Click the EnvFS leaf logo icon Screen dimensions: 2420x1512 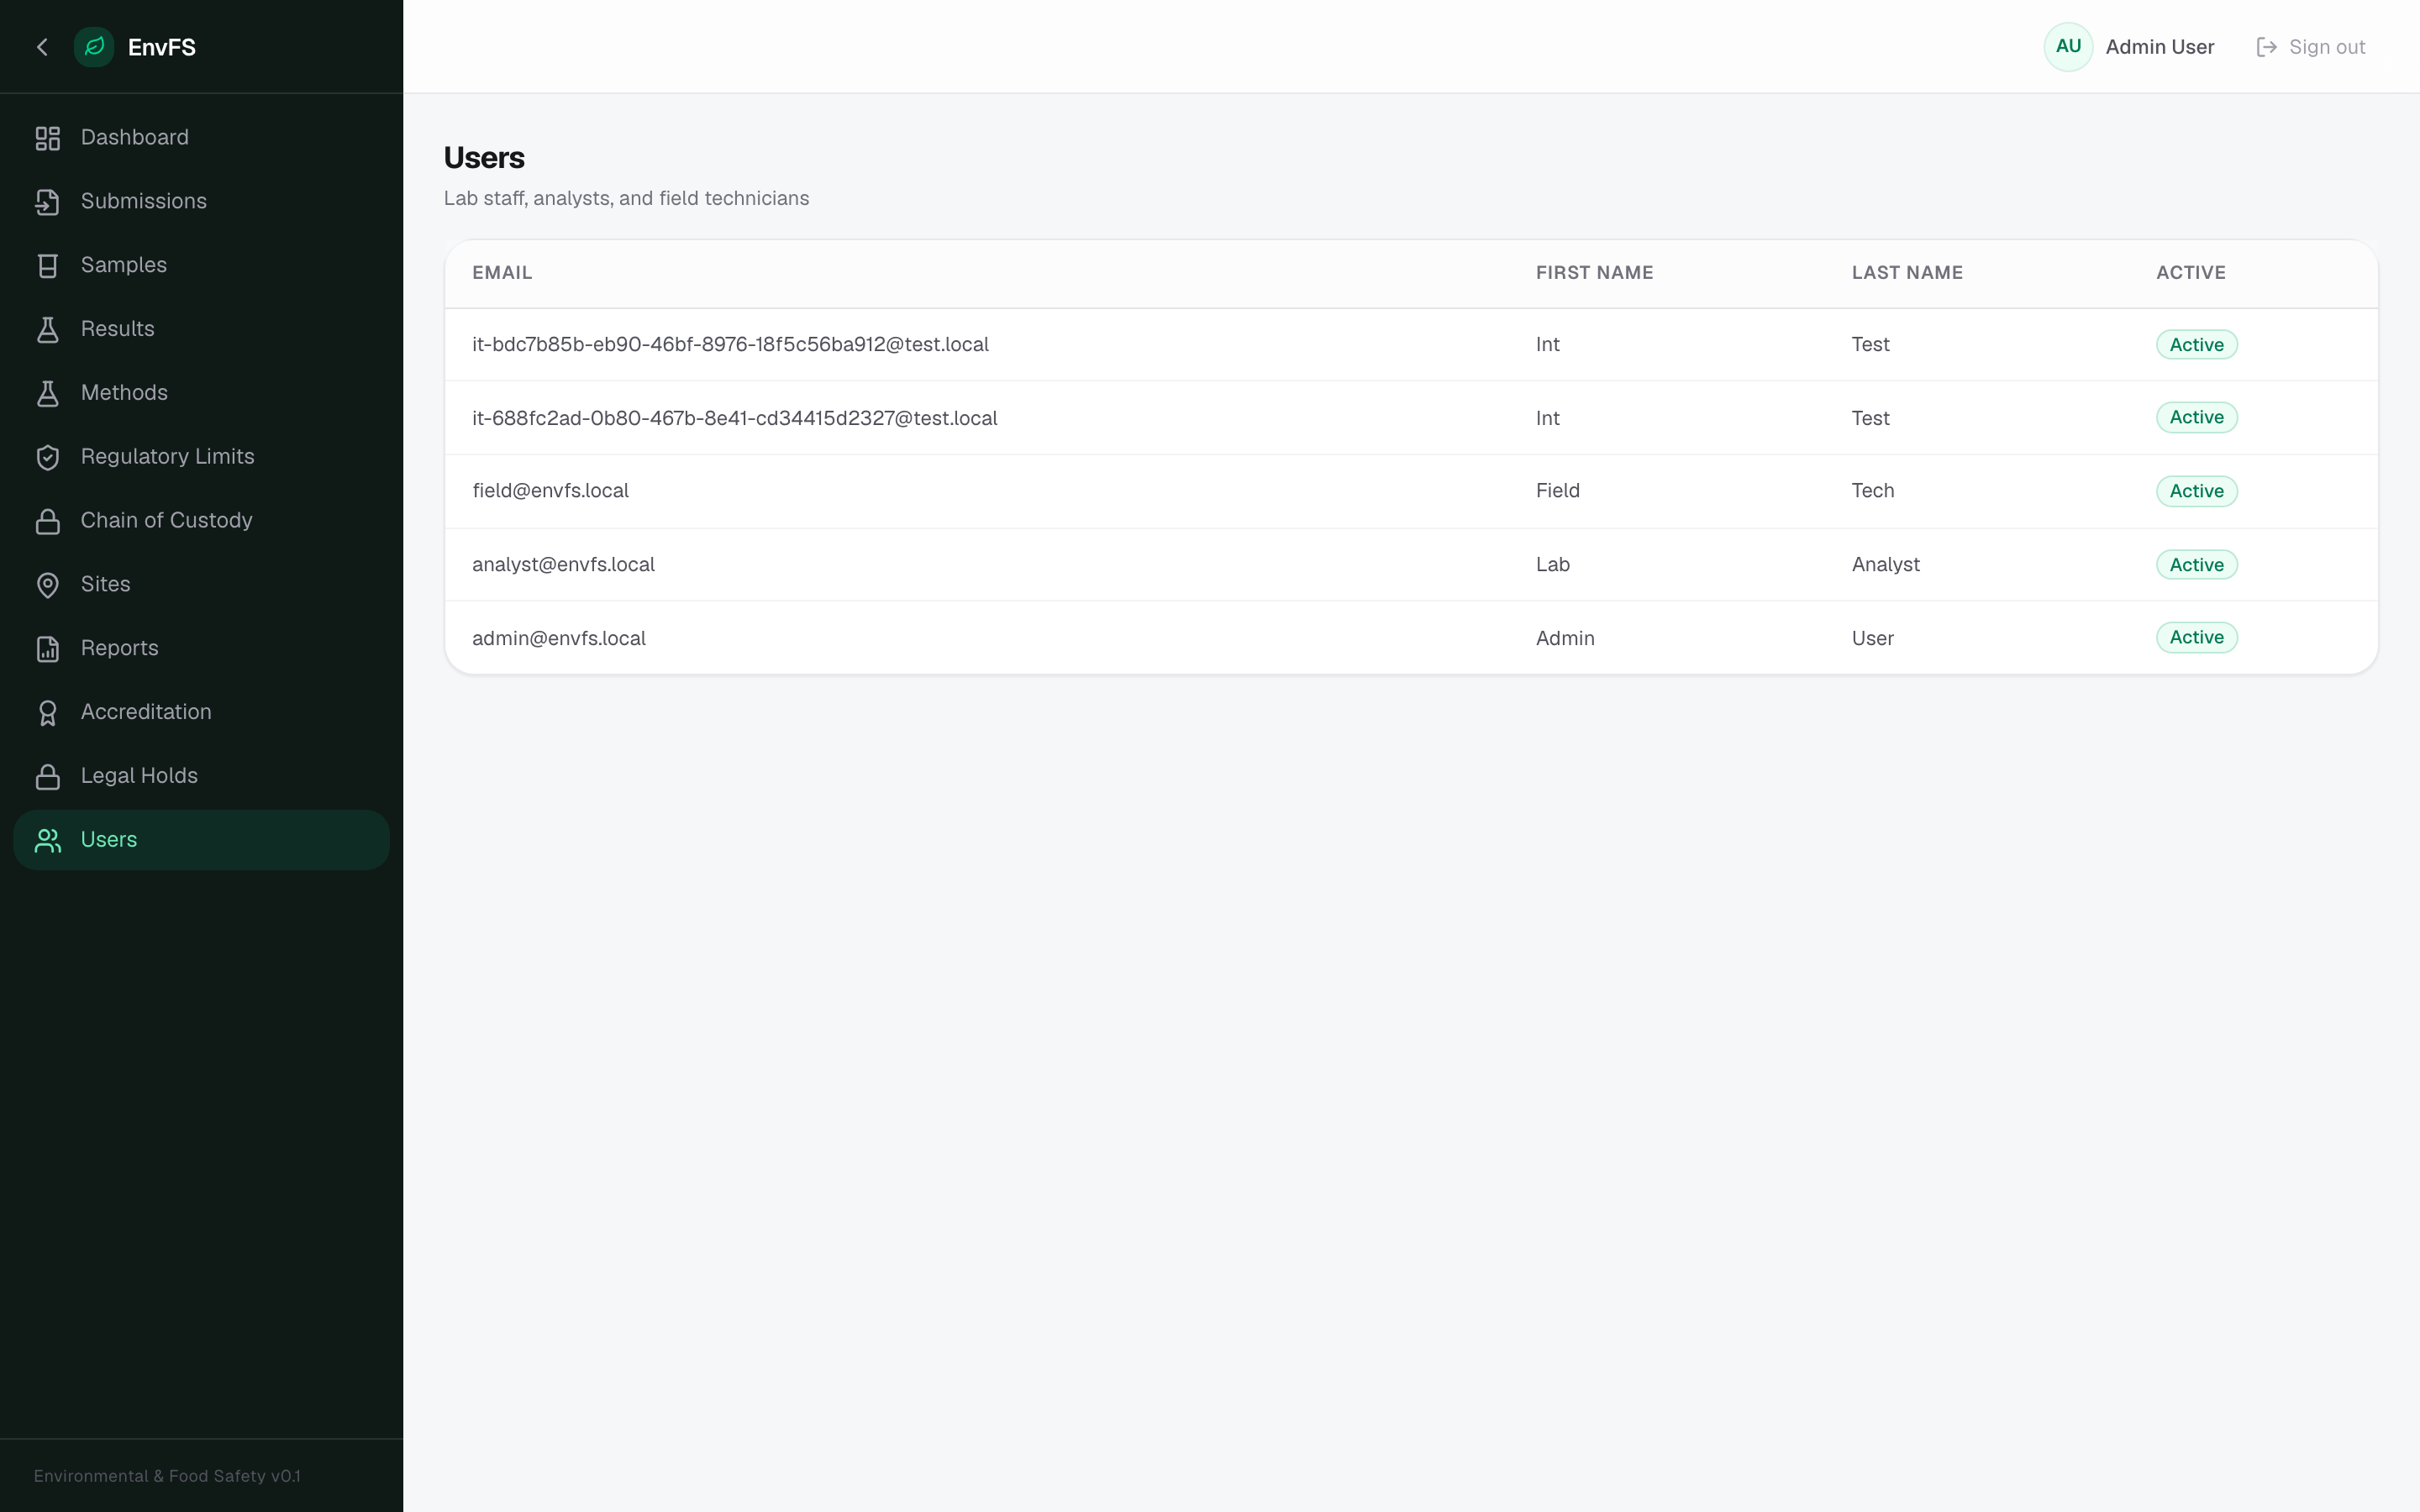point(94,47)
